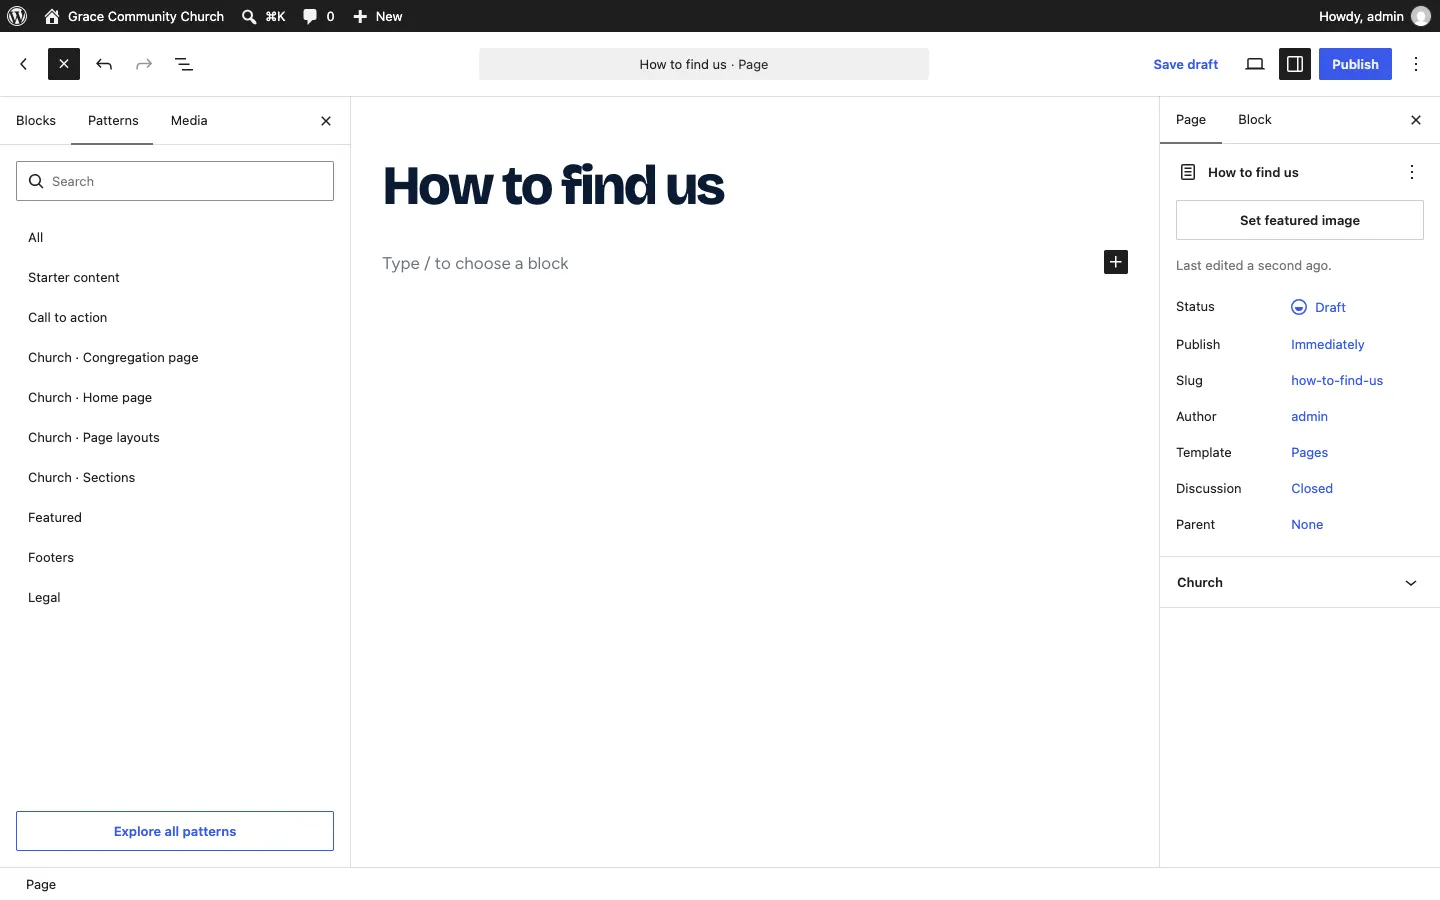Change the Immediately publish date
Viewport: 1440px width, 900px height.
pos(1328,345)
